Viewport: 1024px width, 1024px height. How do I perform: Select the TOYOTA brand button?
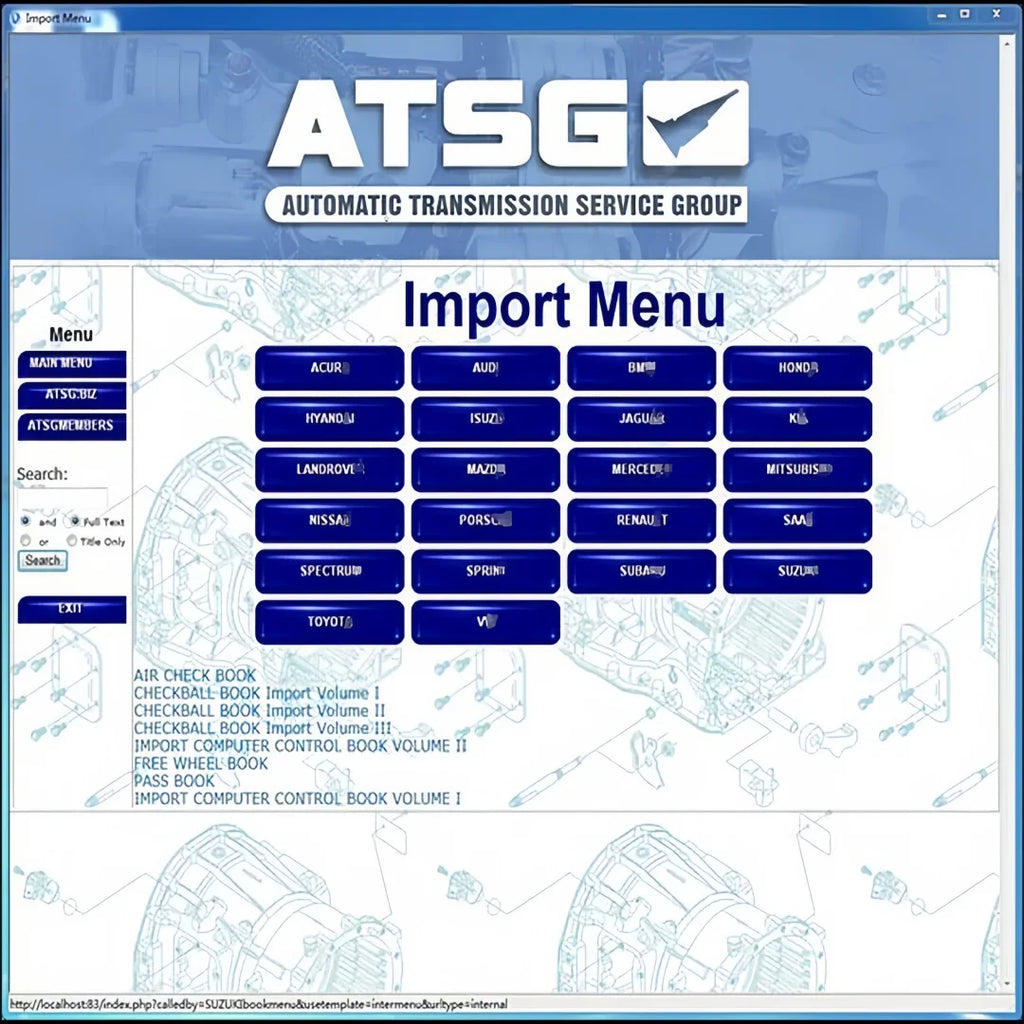pos(329,620)
